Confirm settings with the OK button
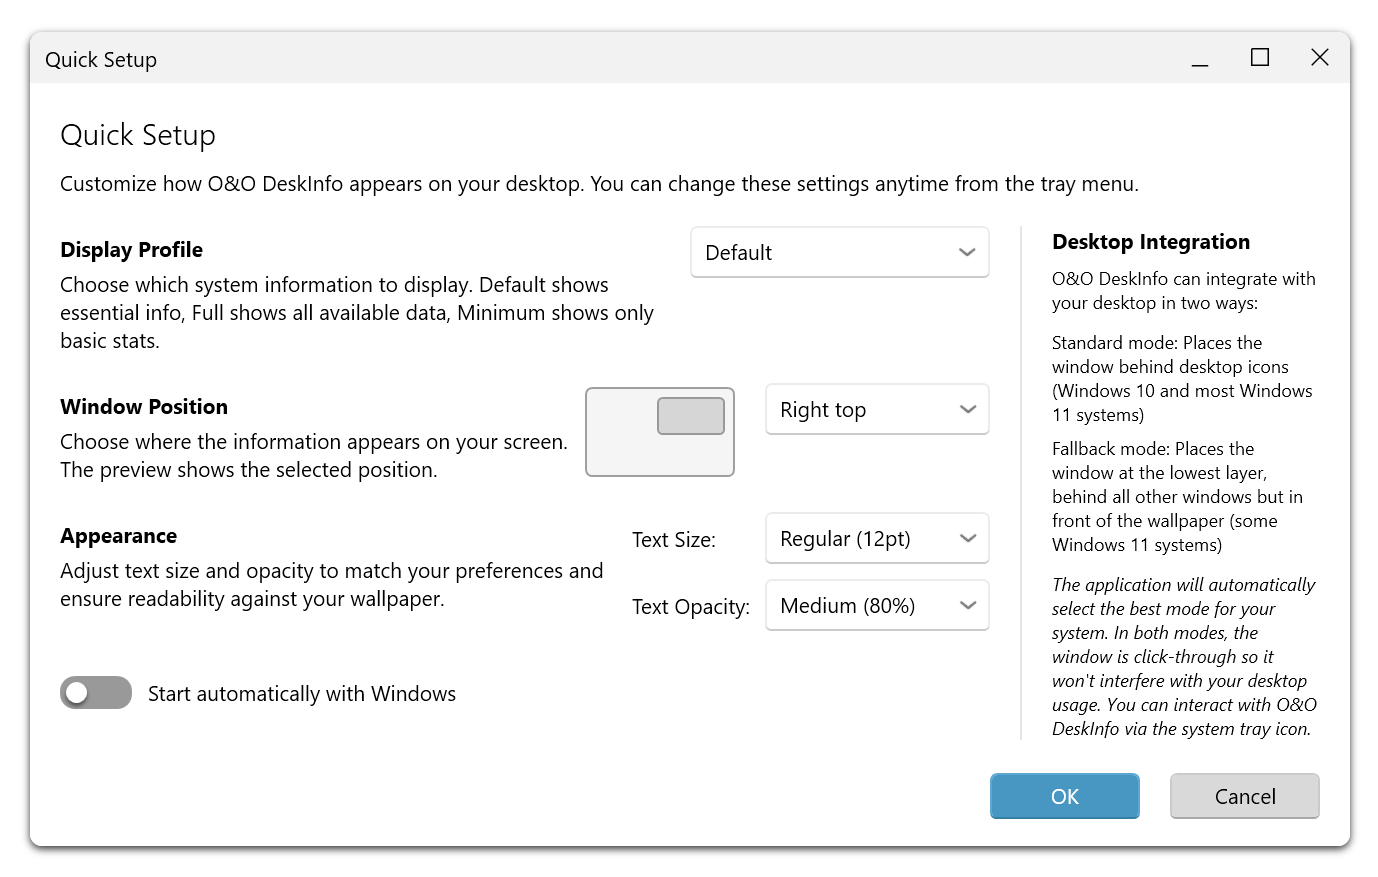 (x=1064, y=796)
